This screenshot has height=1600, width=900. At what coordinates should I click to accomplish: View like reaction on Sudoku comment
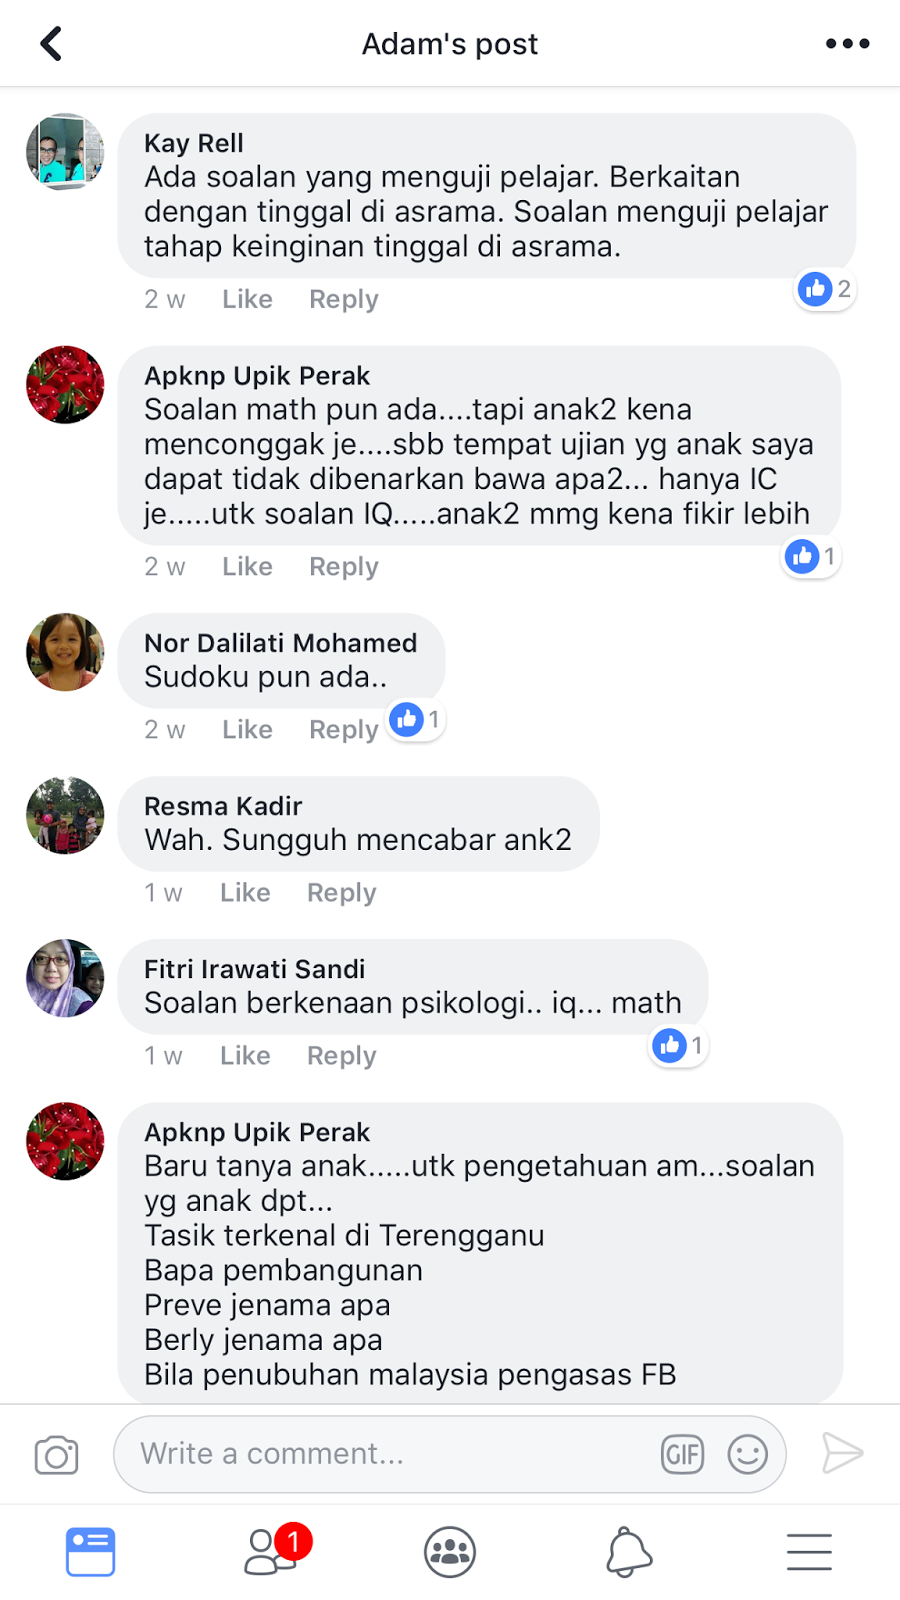point(416,720)
